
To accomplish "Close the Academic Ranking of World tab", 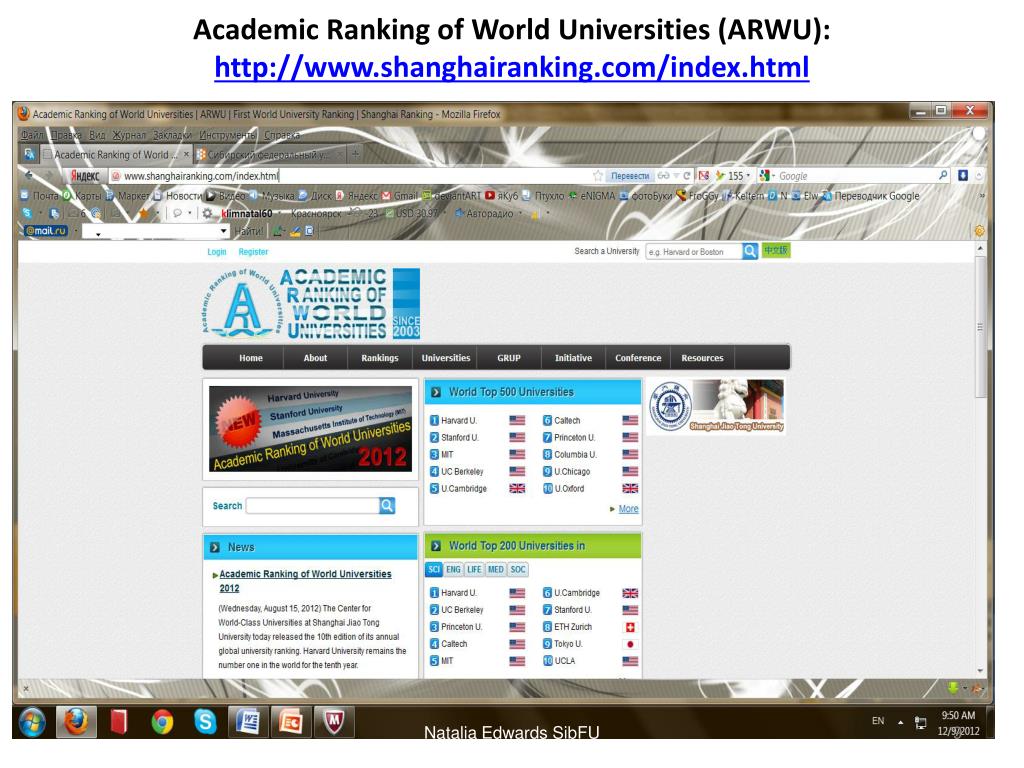I will click(186, 154).
